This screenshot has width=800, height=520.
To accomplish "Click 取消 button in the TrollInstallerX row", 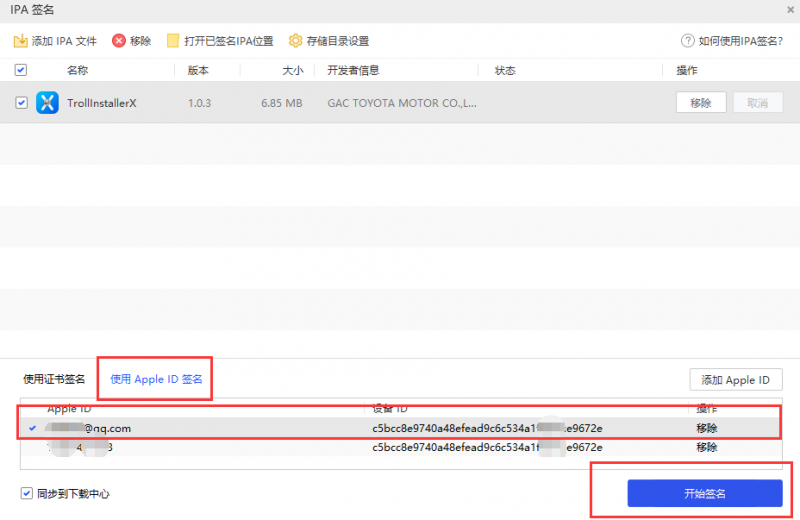I will 758,103.
